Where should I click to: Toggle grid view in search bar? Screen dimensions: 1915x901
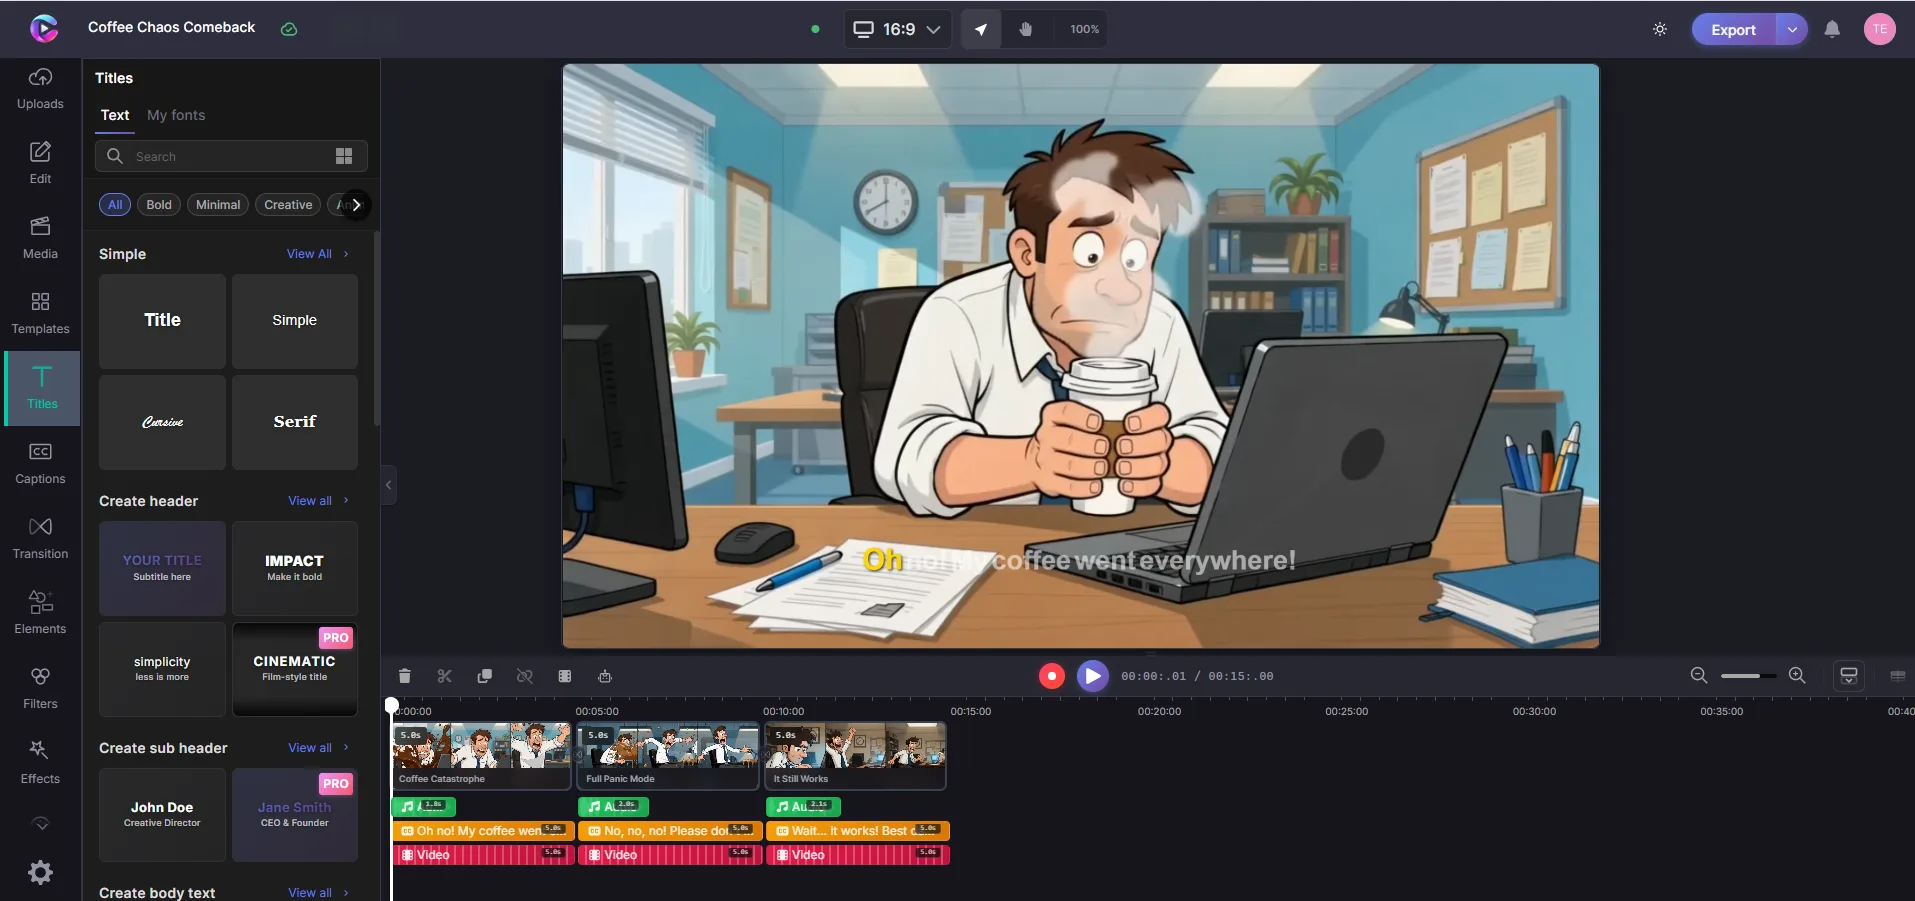tap(344, 156)
